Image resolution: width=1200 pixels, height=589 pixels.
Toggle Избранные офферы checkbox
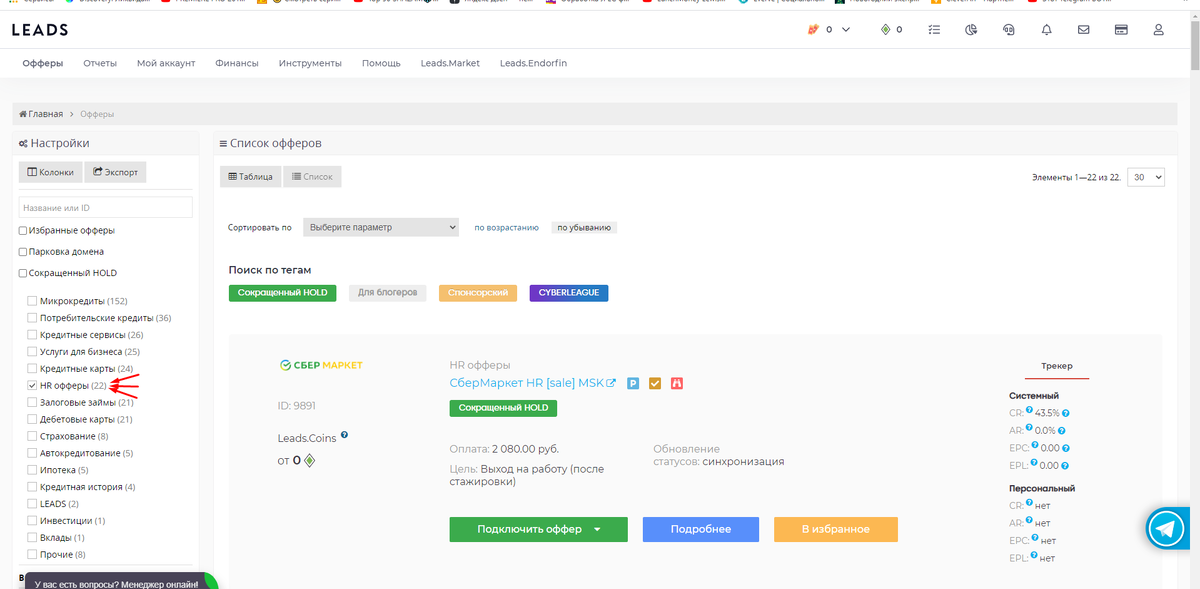[23, 230]
